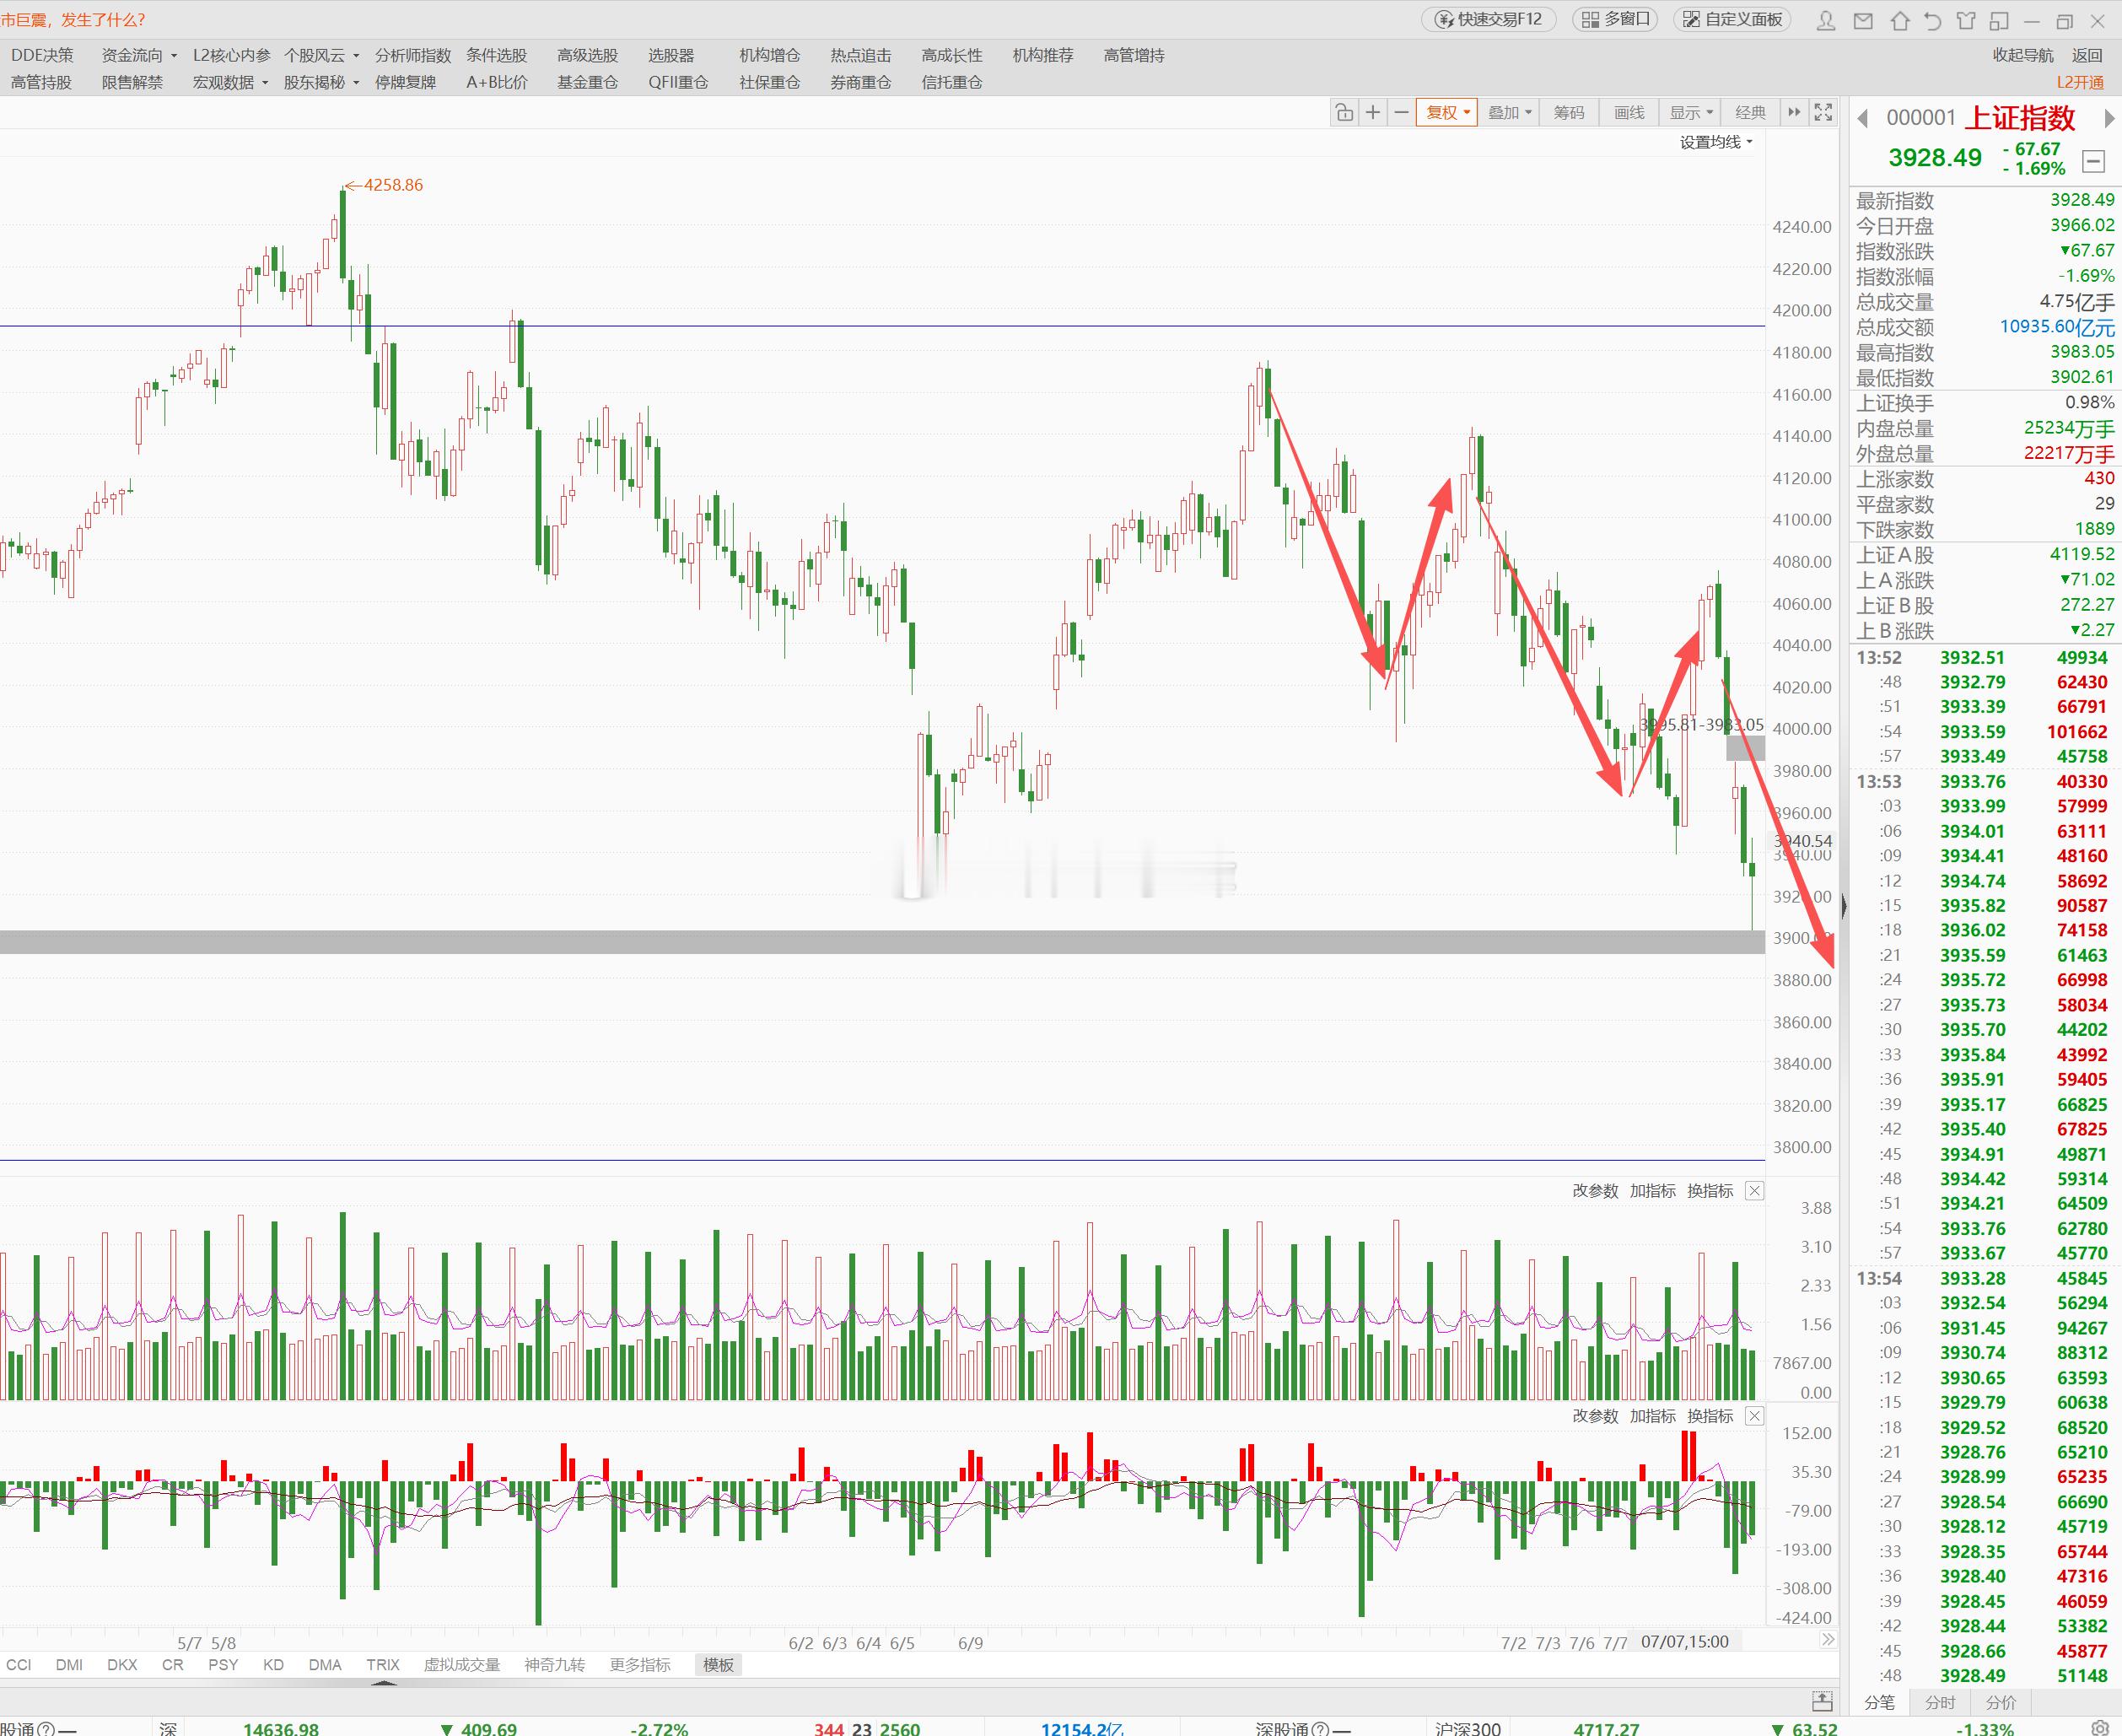The image size is (2122, 1736).
Task: Expand the 宏观数据 menu
Action: (x=230, y=83)
